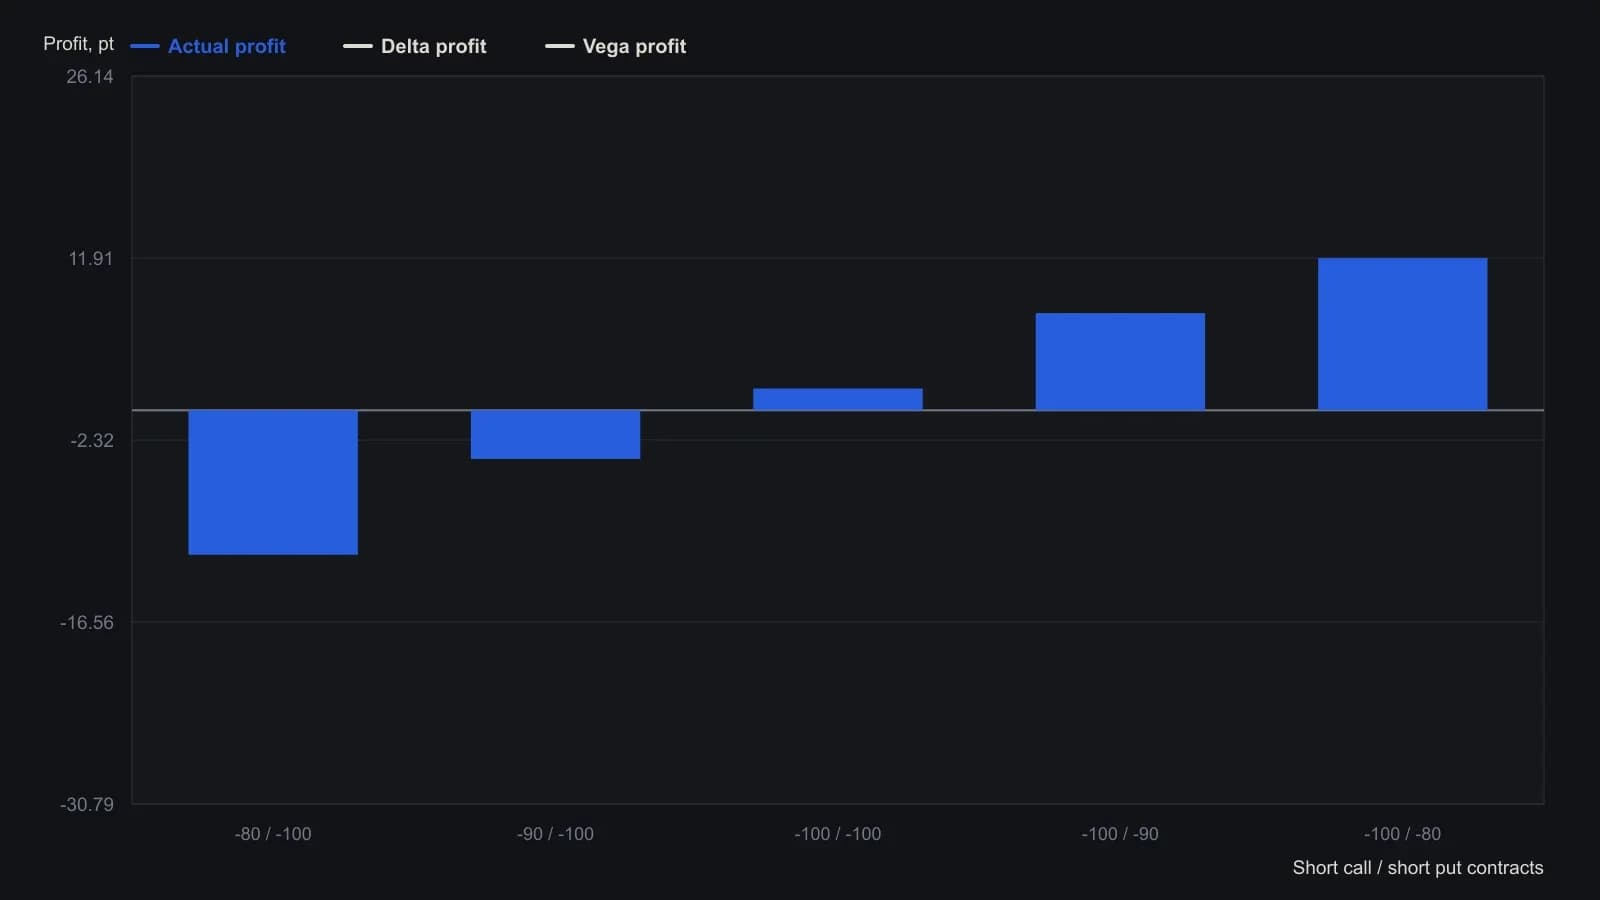The image size is (1600, 900).
Task: Select the bar for -100 / -100
Action: click(x=838, y=399)
